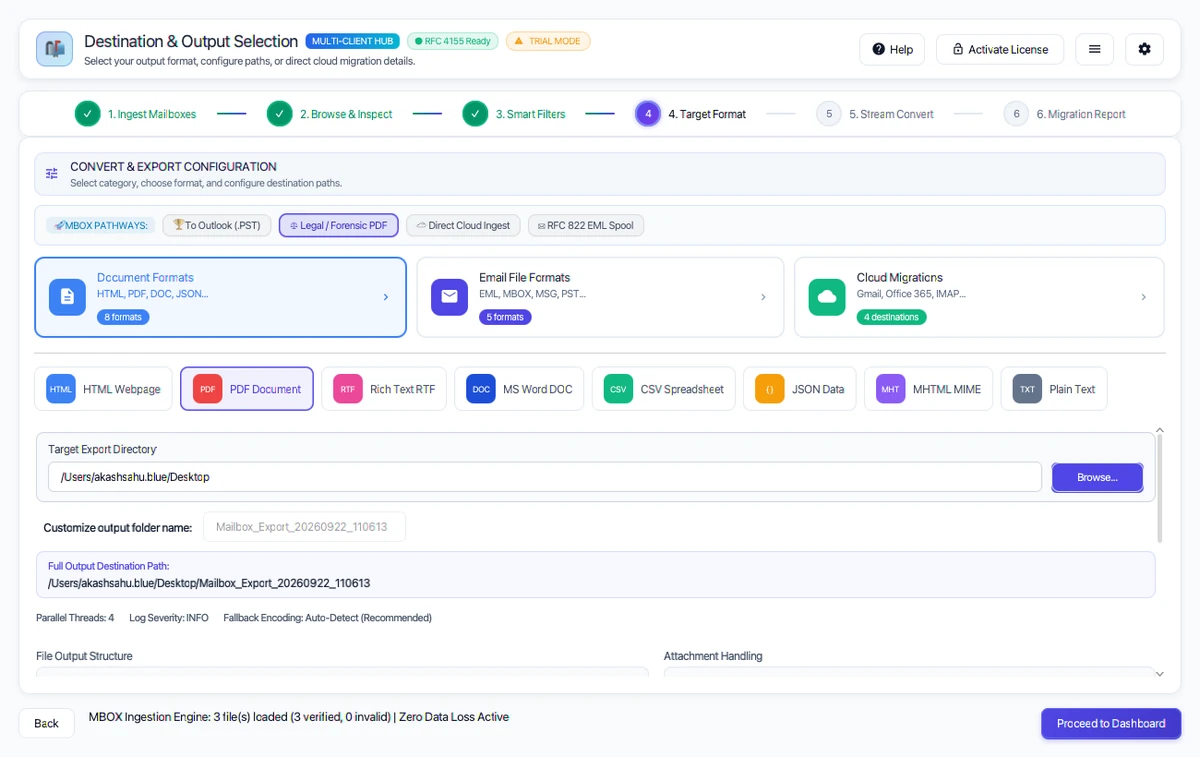
Task: Open the hamburger menu icon
Action: click(x=1095, y=49)
